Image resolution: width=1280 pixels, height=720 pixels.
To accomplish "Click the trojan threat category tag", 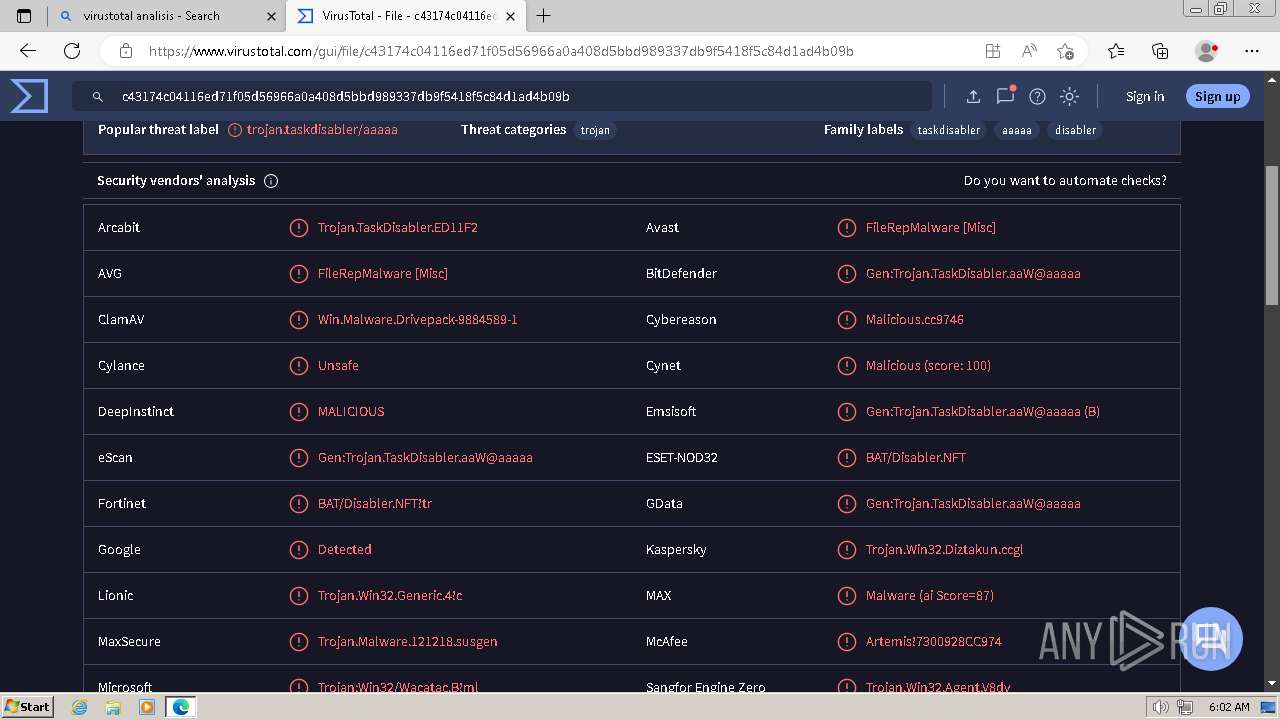I will 595,130.
